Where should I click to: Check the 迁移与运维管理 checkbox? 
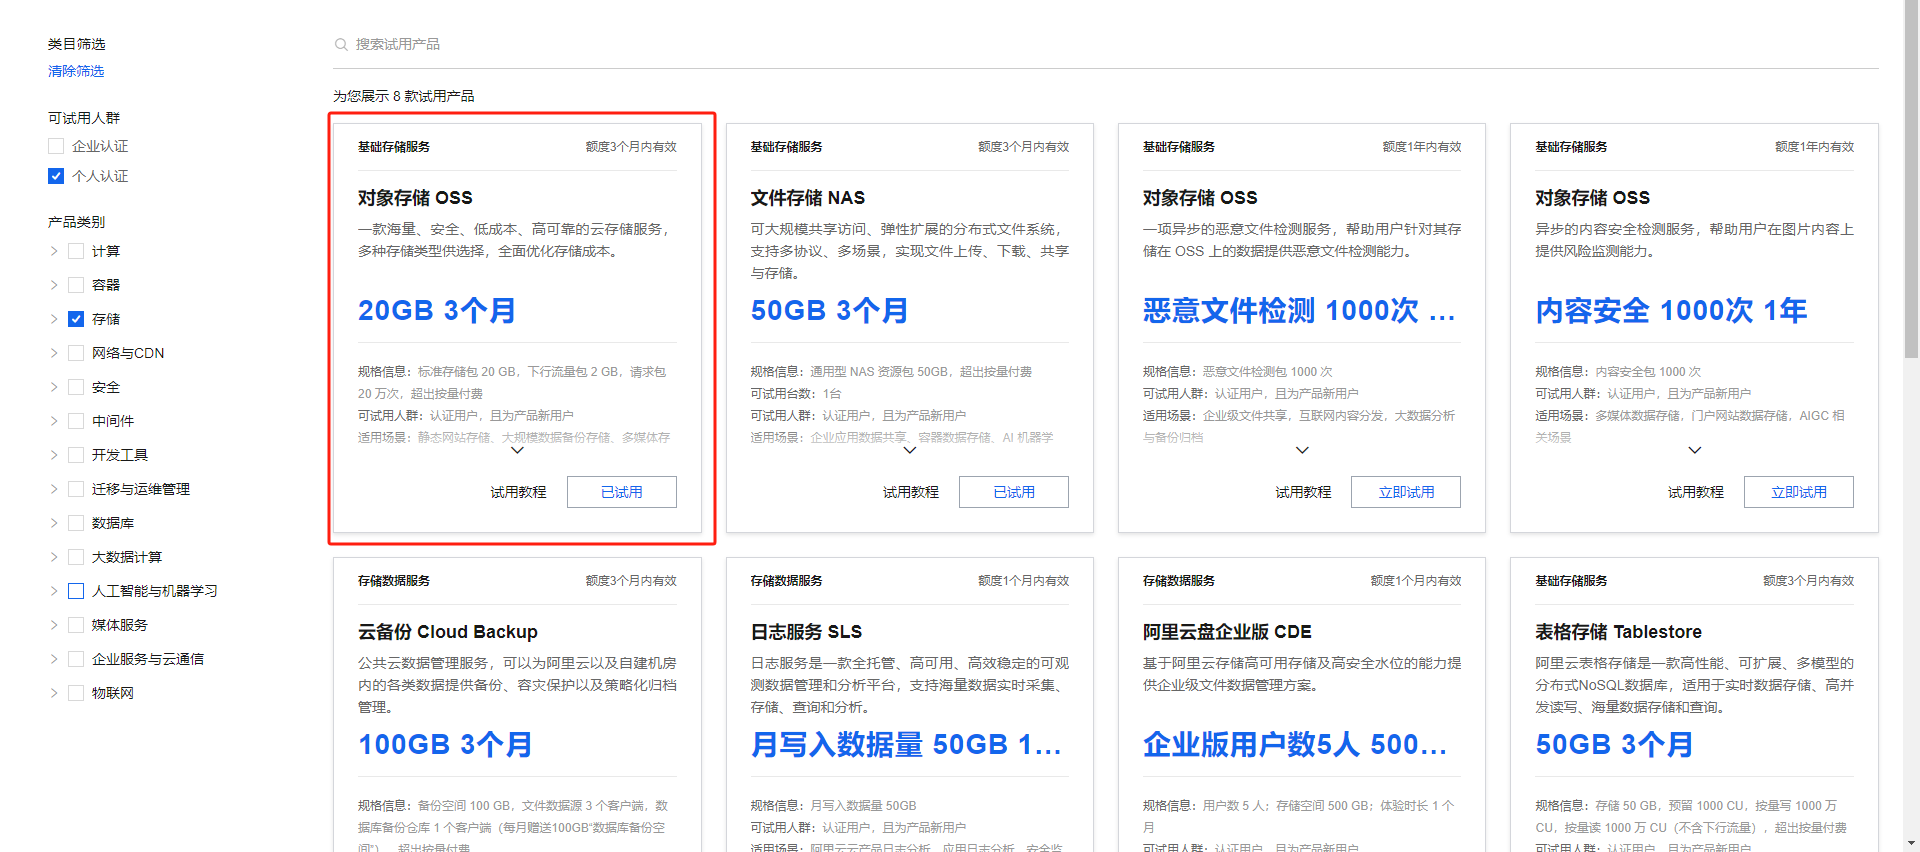tap(76, 489)
